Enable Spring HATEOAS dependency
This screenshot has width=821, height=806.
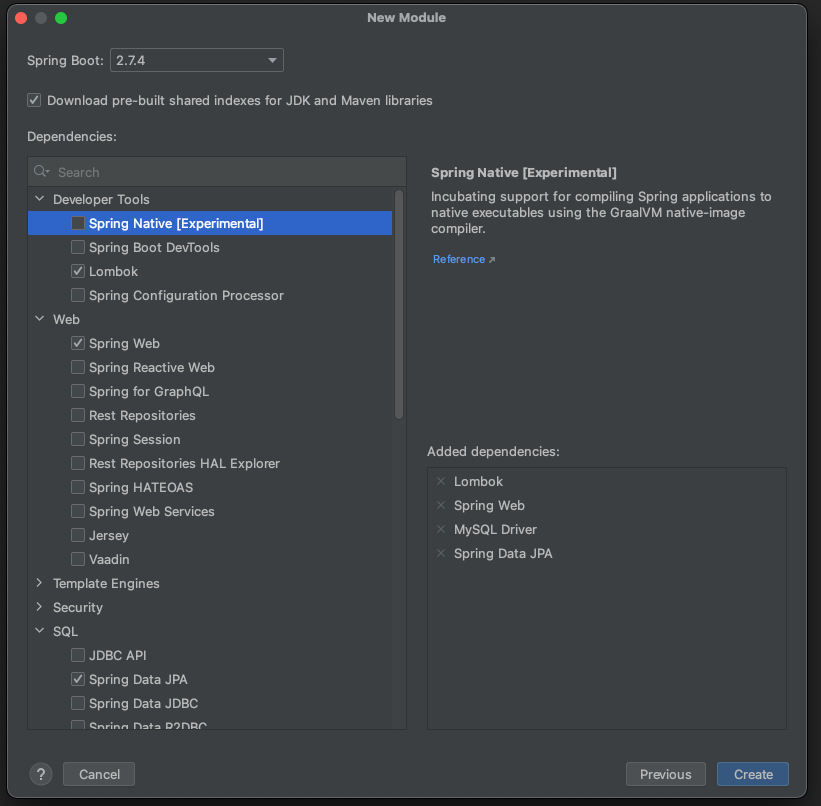point(78,487)
